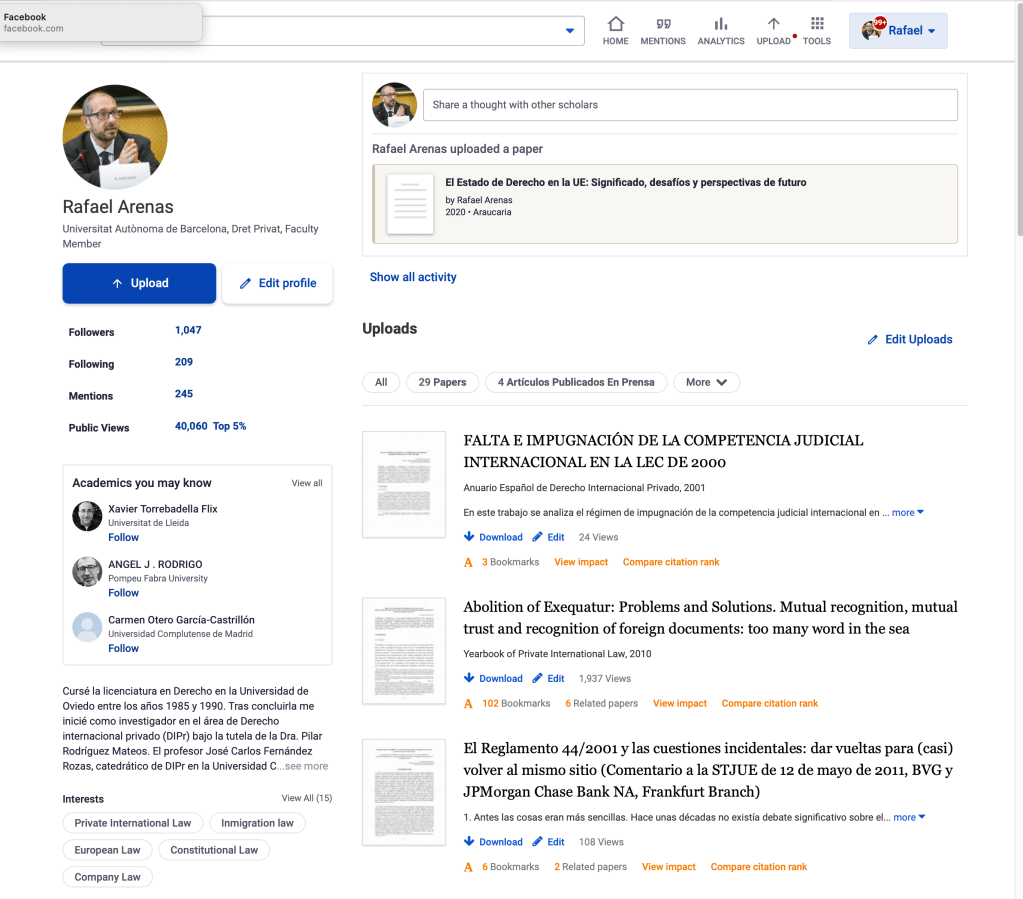Click the blue Upload button in profile
The height and width of the screenshot is (899, 1023).
(139, 283)
